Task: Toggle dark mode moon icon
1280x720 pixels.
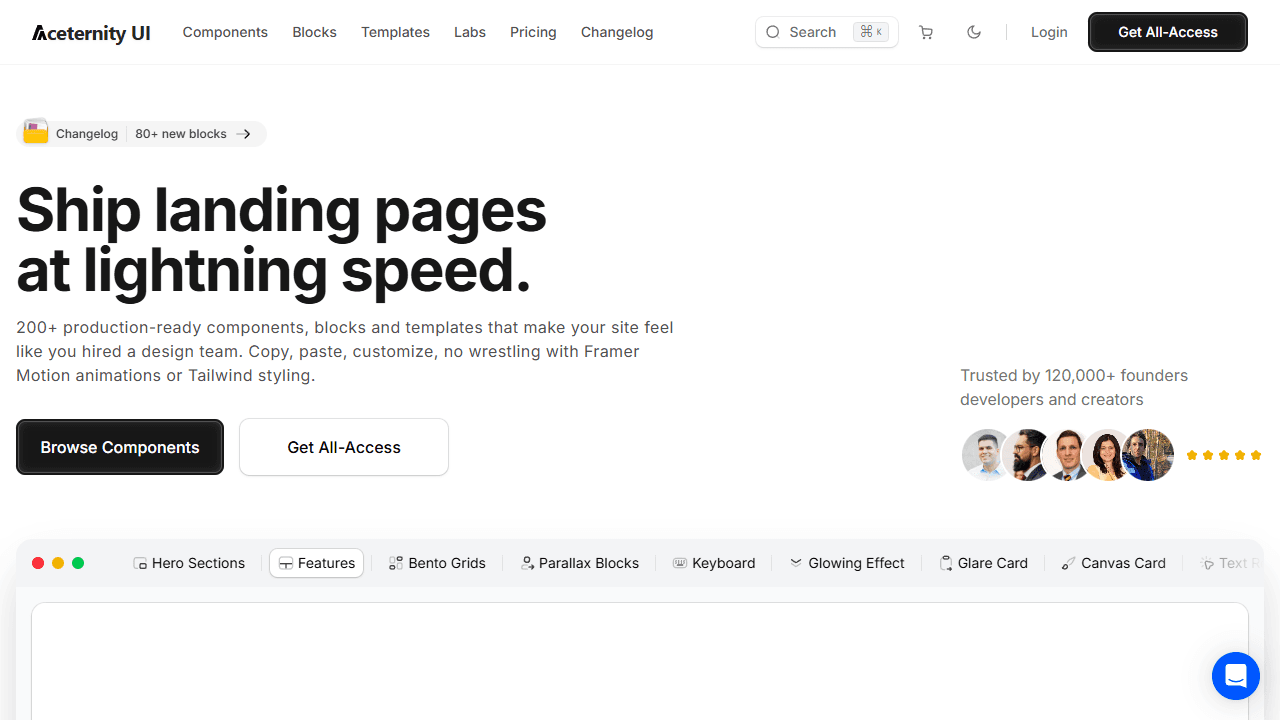Action: click(x=974, y=32)
